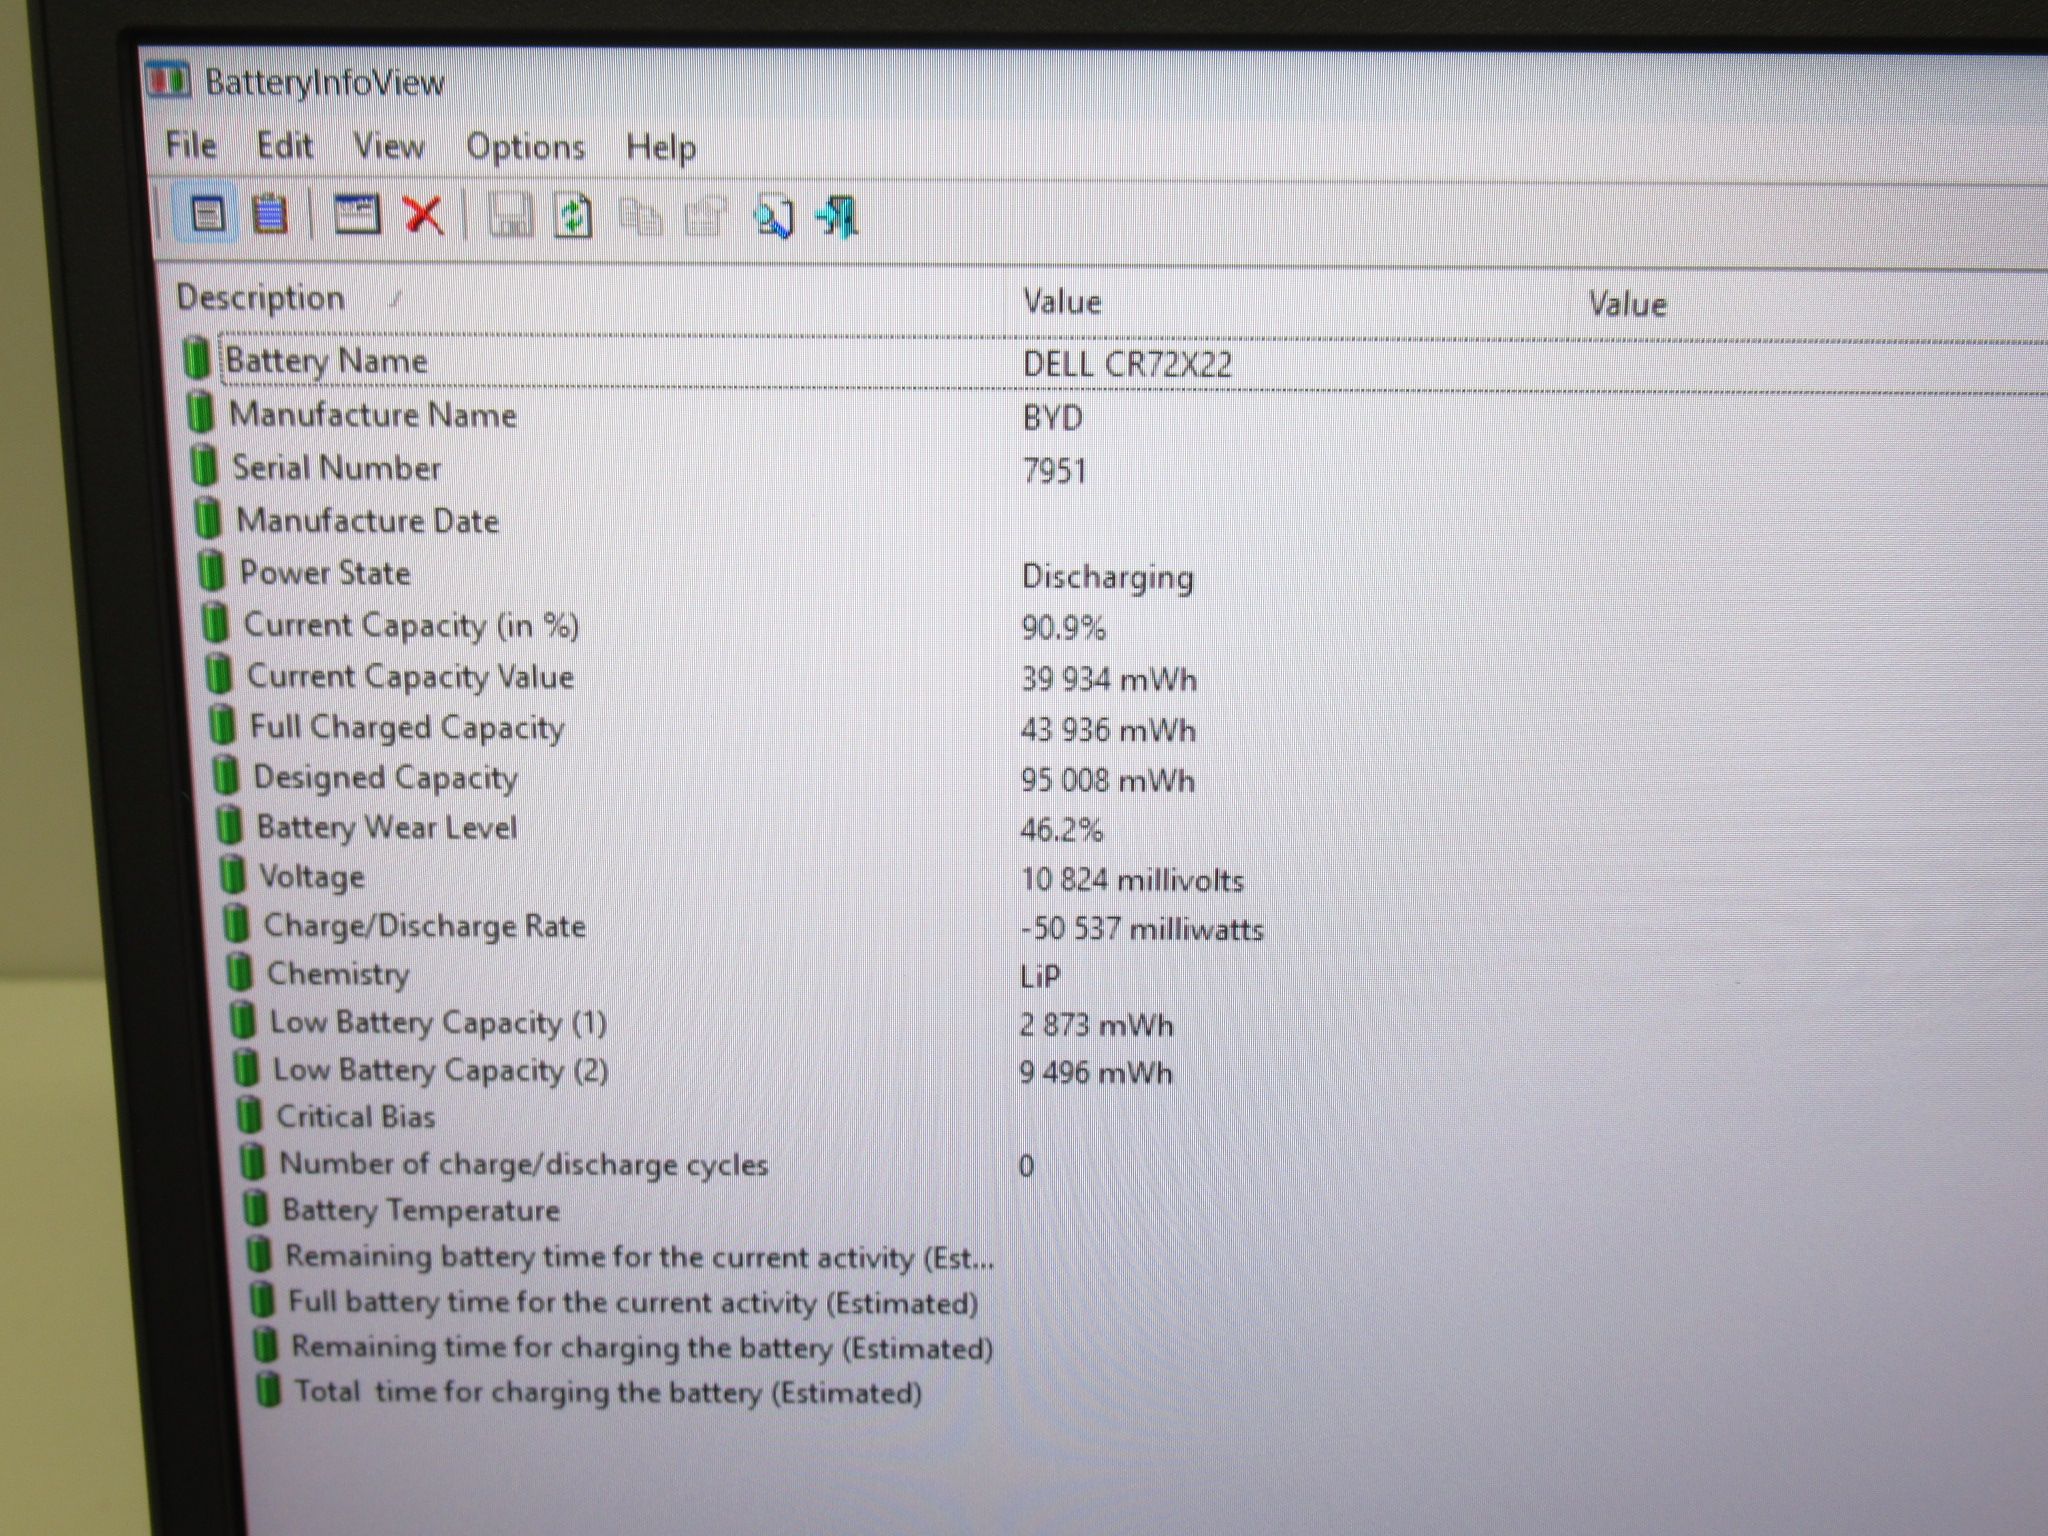The image size is (2048, 1536).
Task: Click the 7951 serial number value
Action: pos(1054,470)
